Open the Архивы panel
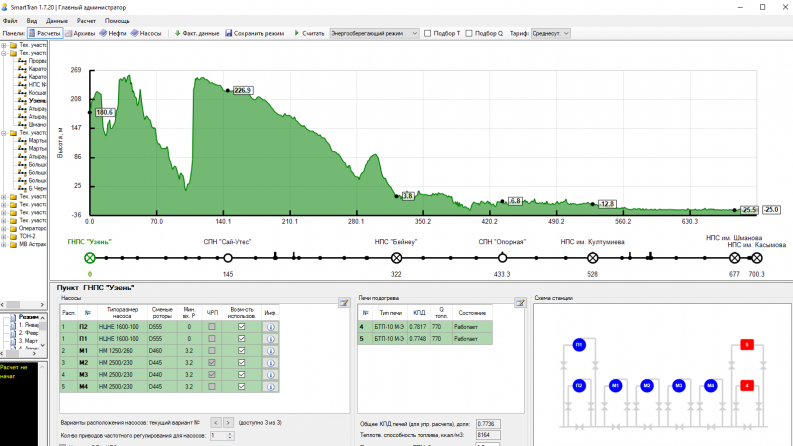This screenshot has width=793, height=446. pos(80,33)
